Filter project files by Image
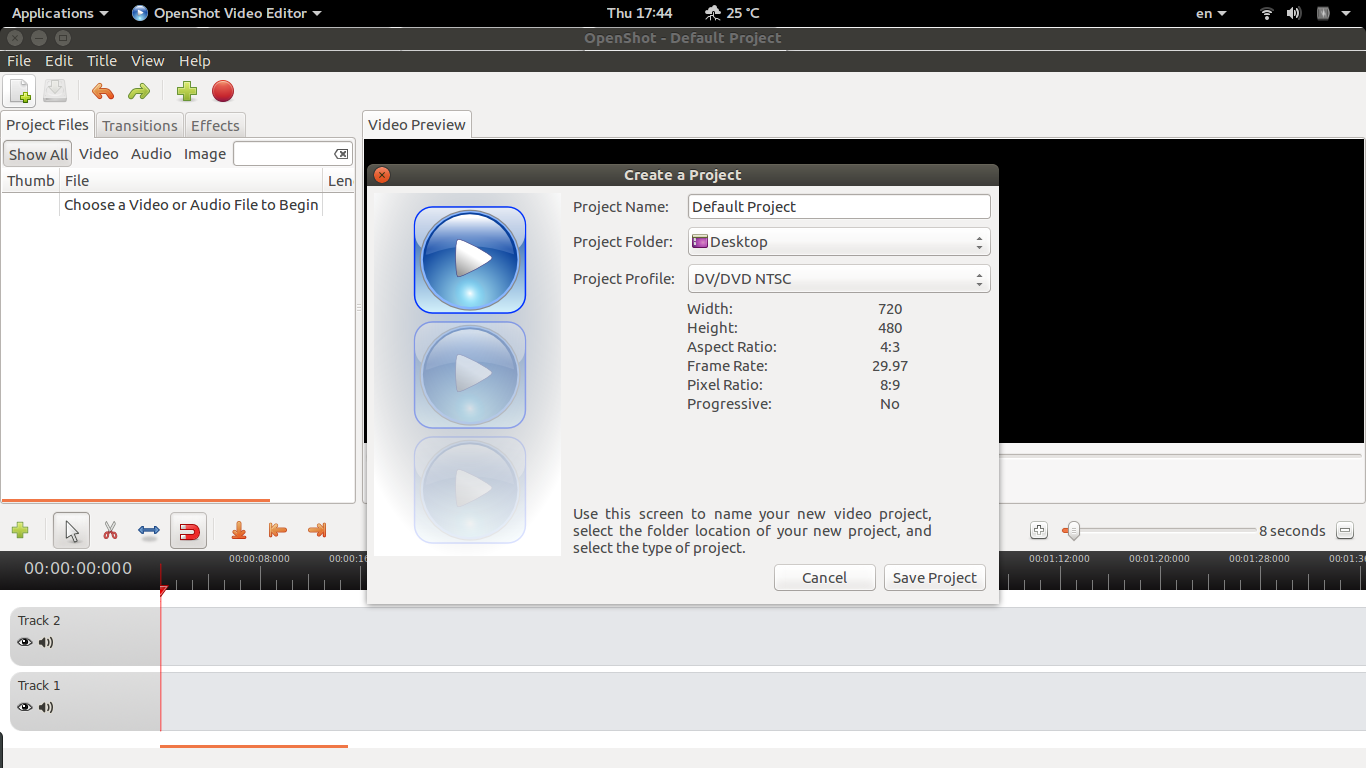Image resolution: width=1366 pixels, height=768 pixels. (x=205, y=154)
